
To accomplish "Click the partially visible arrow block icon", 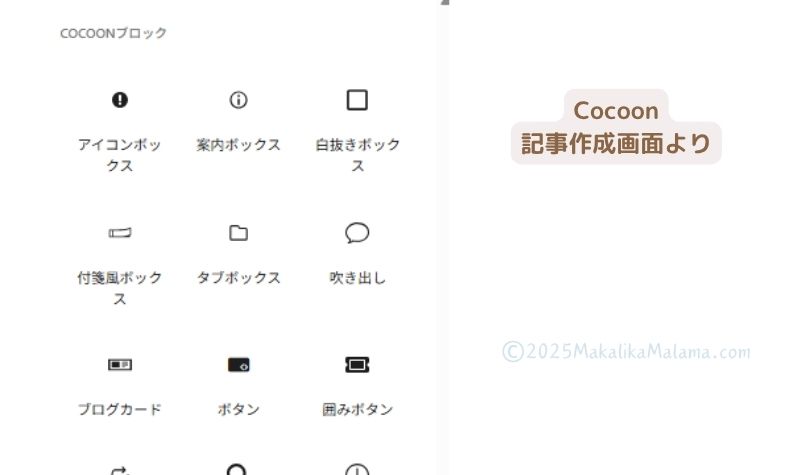I will [120, 470].
